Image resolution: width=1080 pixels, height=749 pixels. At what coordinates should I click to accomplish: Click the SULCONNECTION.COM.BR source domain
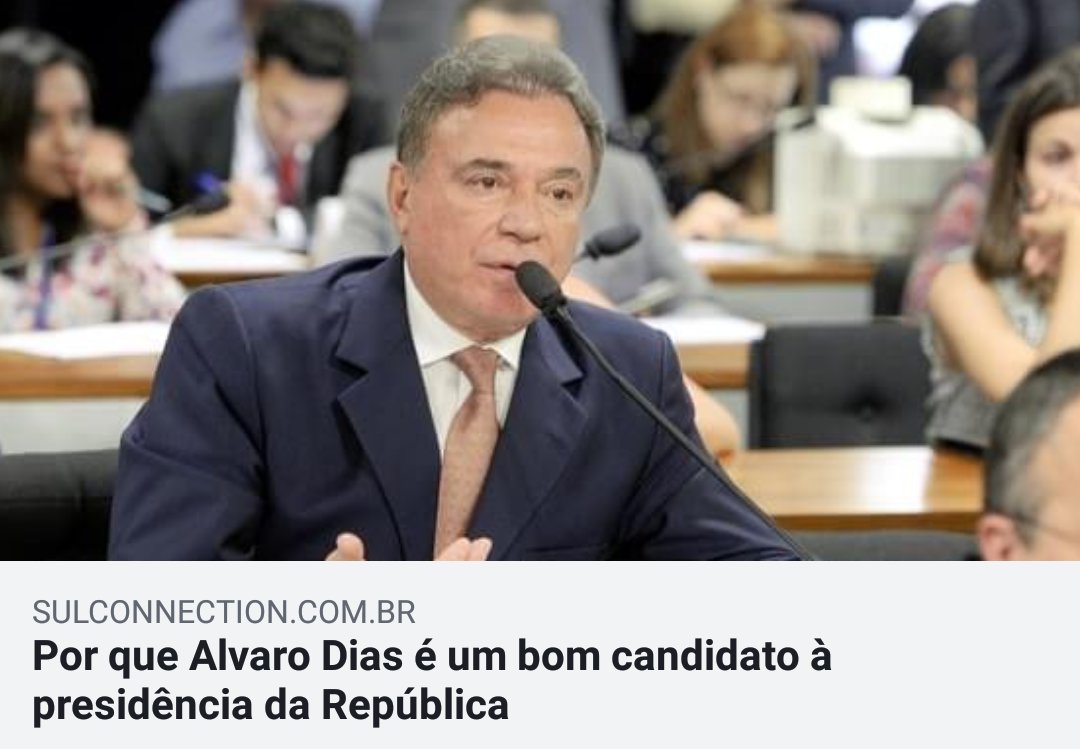(x=224, y=612)
